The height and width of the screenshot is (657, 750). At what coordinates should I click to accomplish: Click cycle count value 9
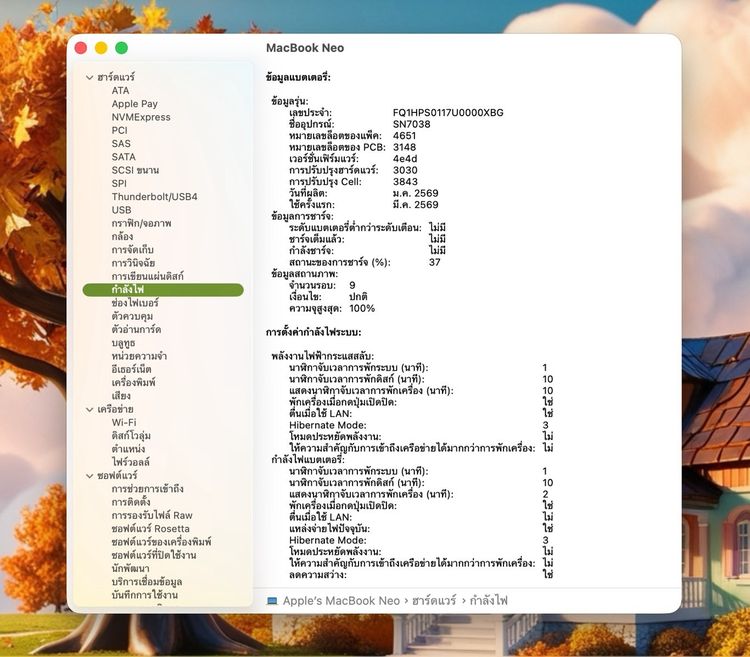click(353, 285)
